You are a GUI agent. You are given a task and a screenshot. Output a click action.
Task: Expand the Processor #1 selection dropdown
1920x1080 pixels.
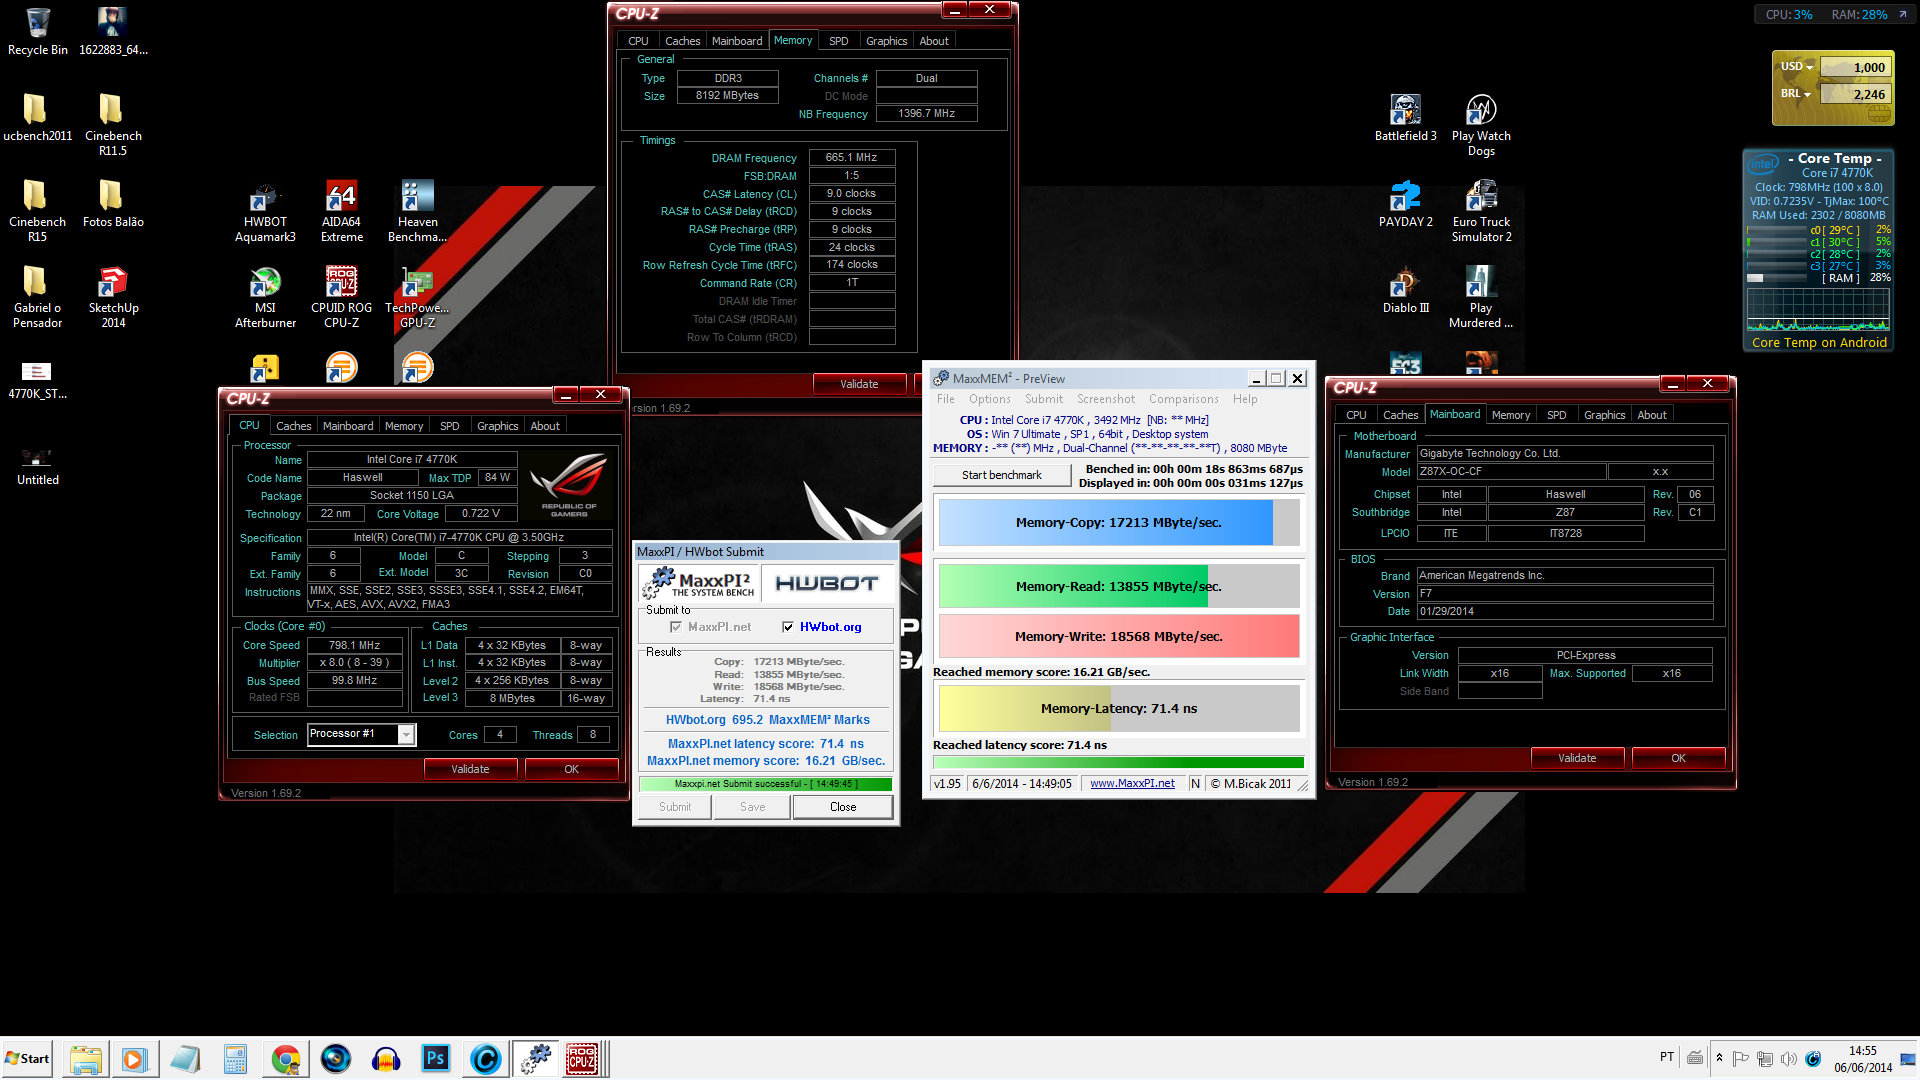coord(406,735)
